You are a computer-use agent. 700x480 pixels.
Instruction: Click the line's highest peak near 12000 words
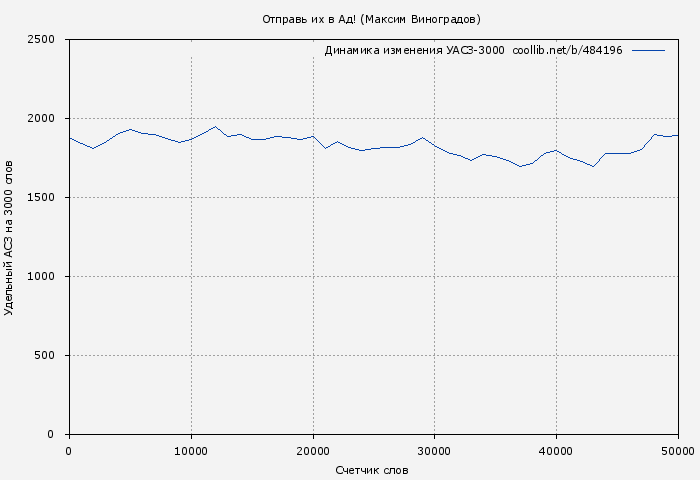(215, 126)
